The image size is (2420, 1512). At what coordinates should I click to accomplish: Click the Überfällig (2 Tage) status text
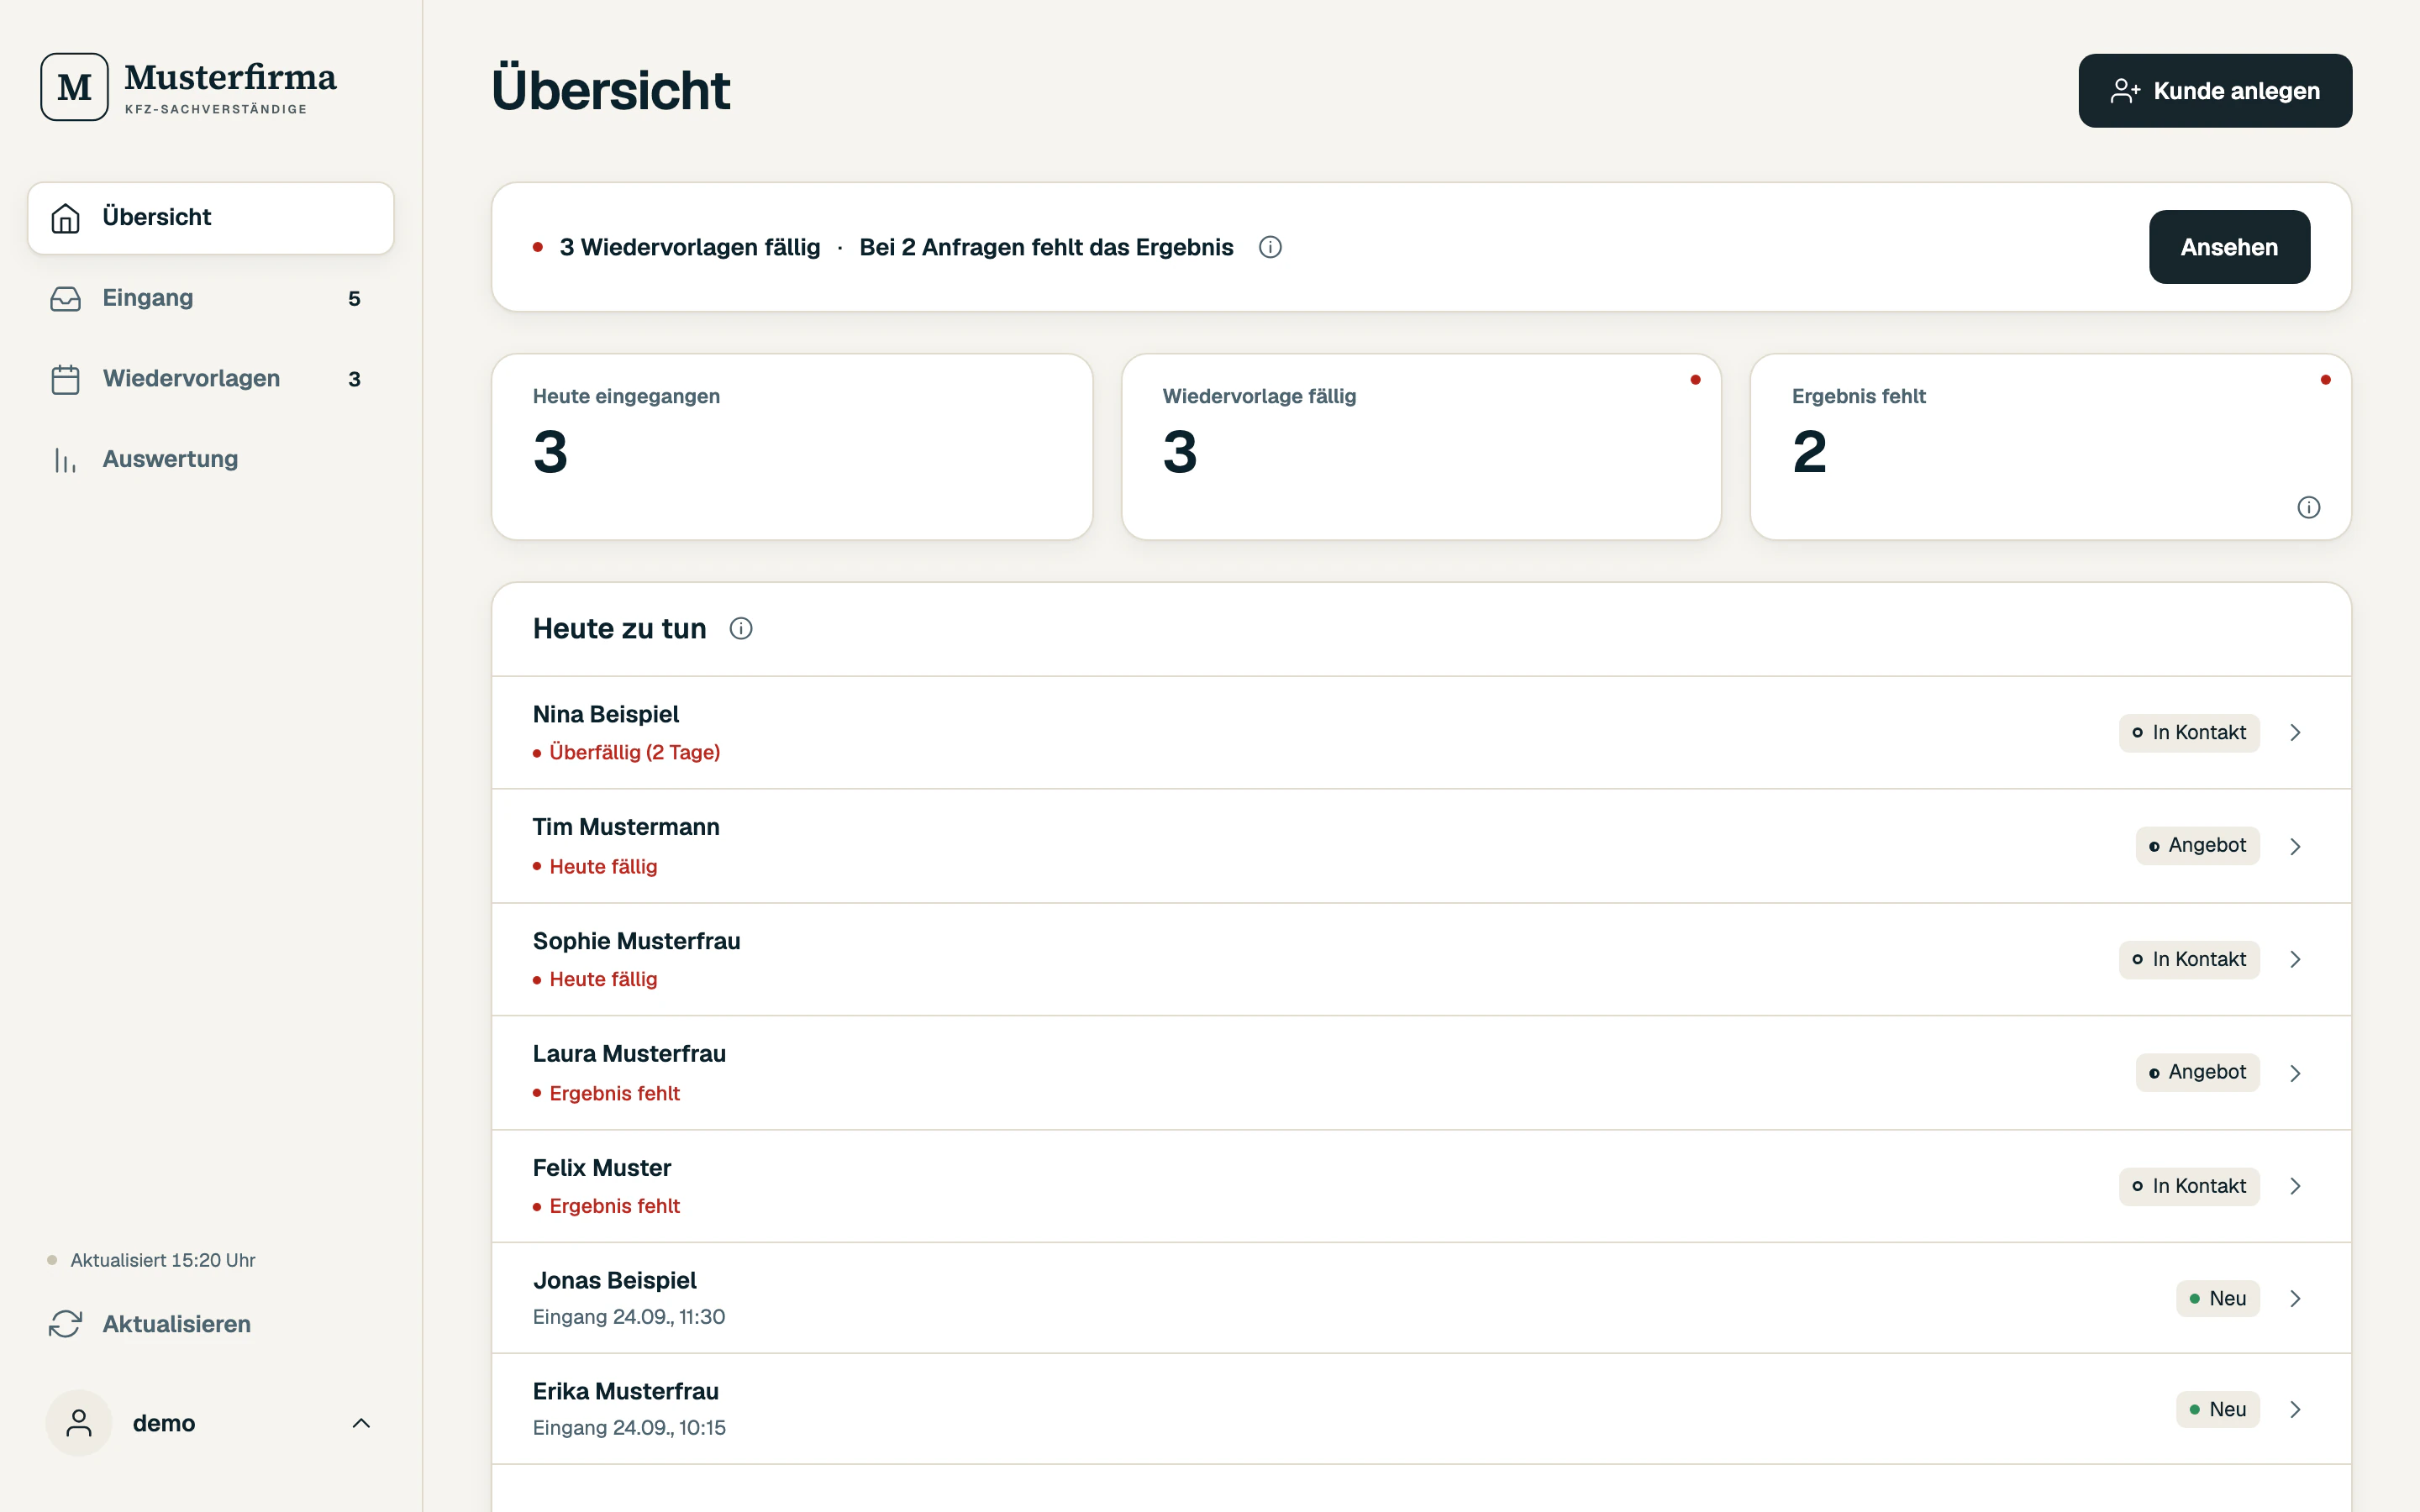click(x=634, y=753)
